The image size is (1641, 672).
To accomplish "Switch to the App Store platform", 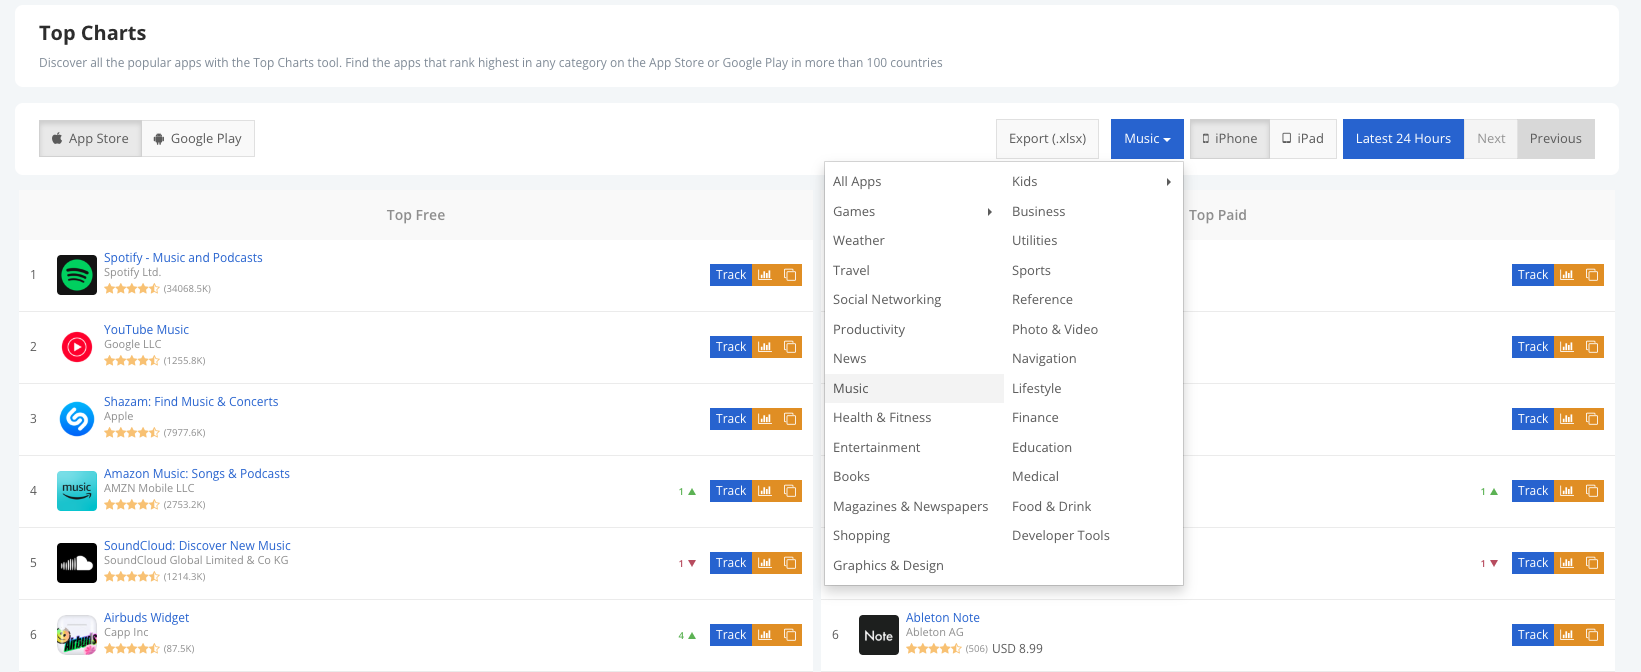I will tap(90, 139).
